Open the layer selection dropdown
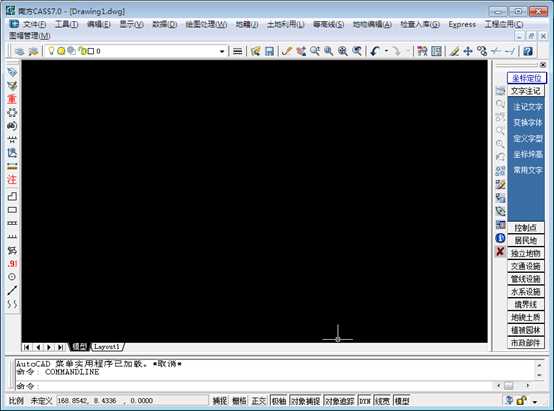Image resolution: width=554 pixels, height=411 pixels. pos(222,52)
